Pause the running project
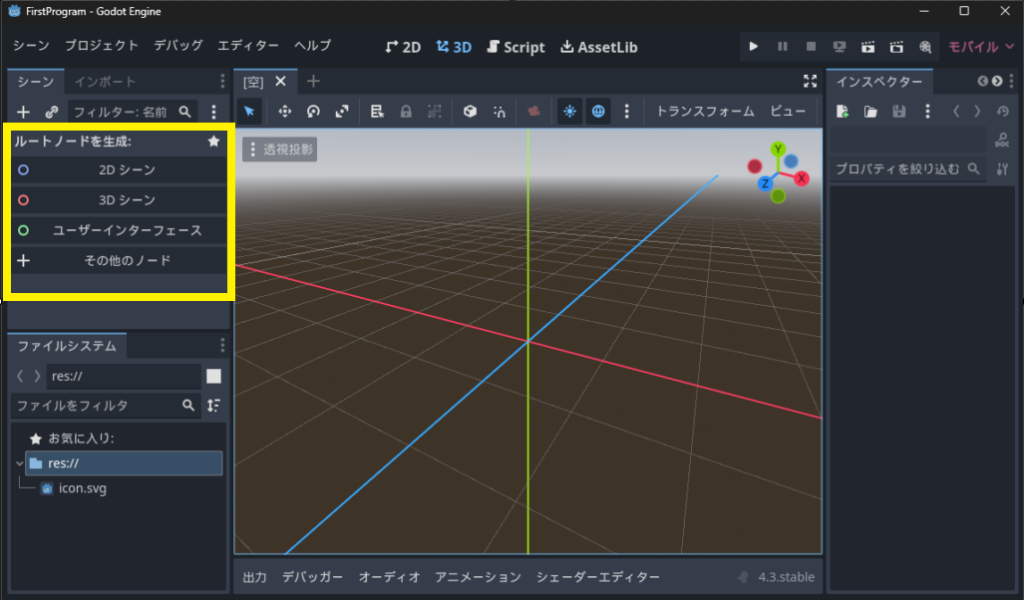1024x600 pixels. [x=782, y=46]
